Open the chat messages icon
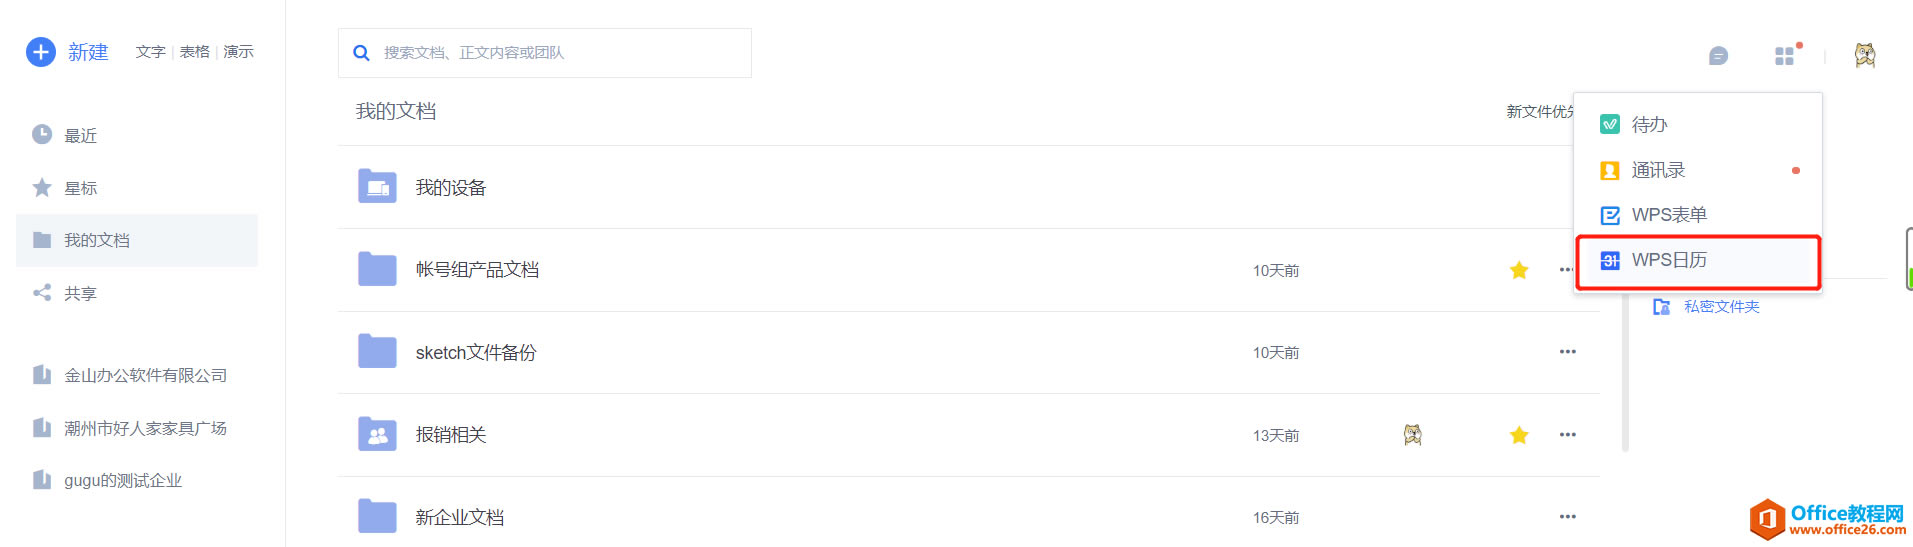This screenshot has width=1913, height=547. pyautogui.click(x=1718, y=56)
